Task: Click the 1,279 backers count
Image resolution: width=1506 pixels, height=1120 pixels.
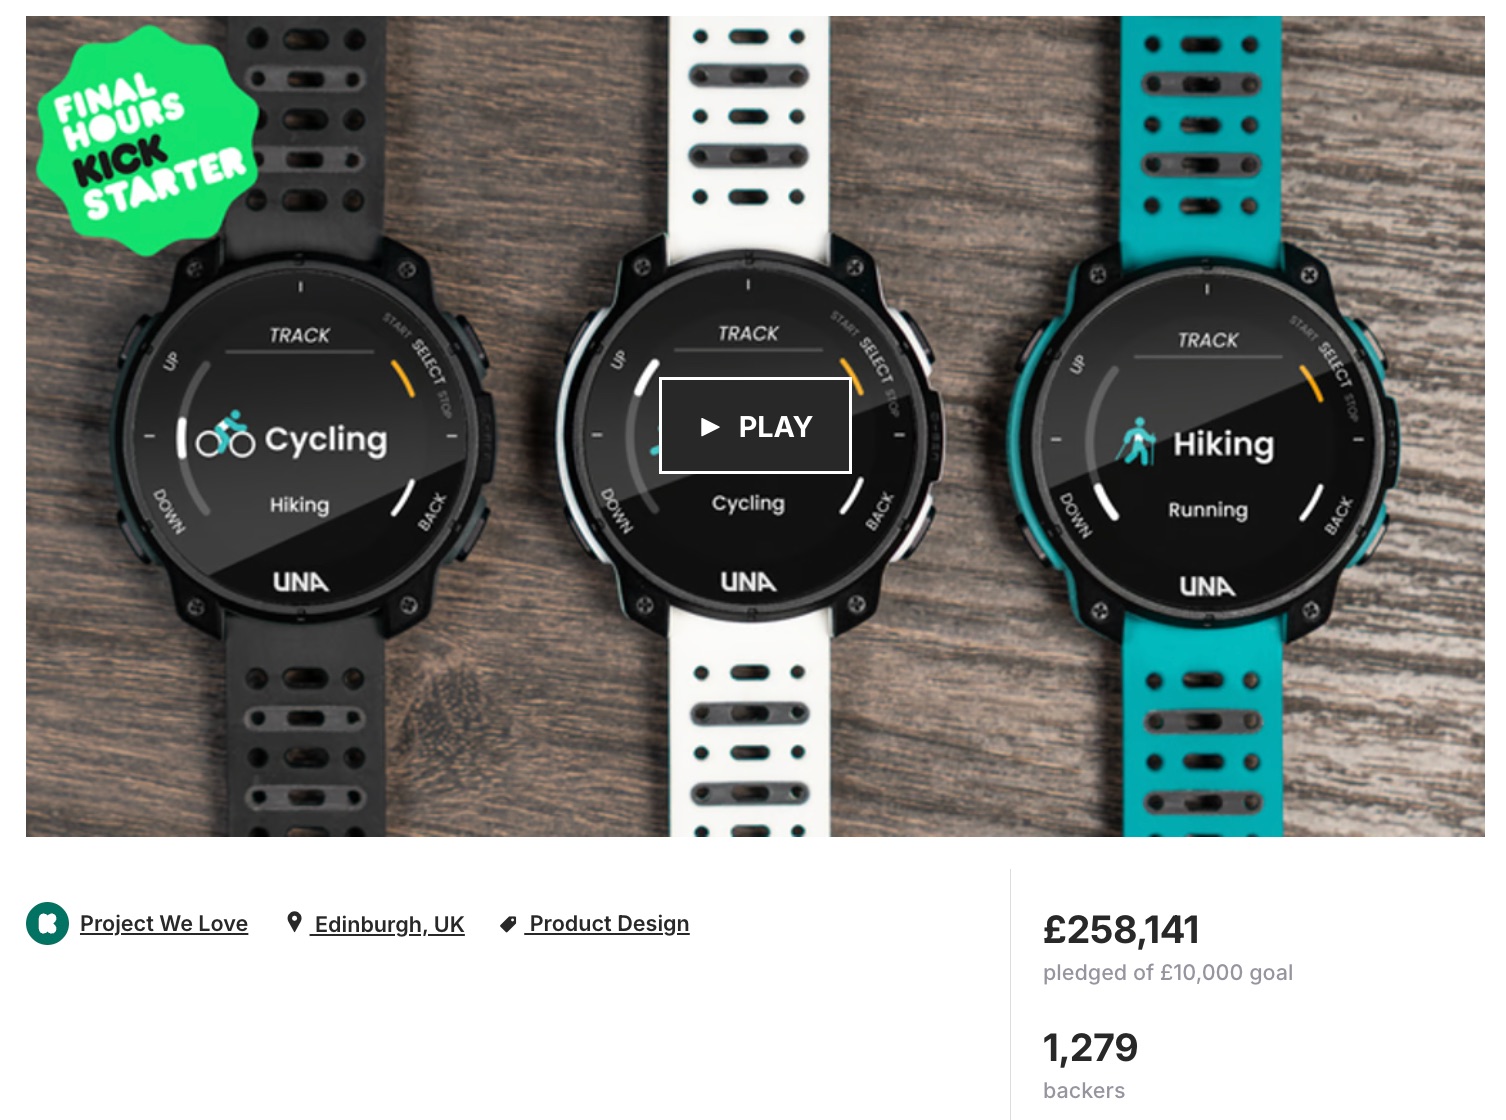Action: tap(1090, 1048)
